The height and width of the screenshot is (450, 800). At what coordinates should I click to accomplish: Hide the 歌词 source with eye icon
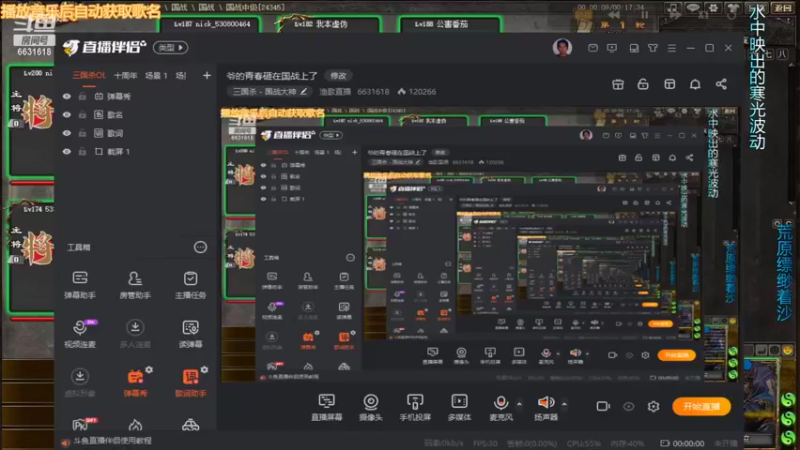(67, 133)
